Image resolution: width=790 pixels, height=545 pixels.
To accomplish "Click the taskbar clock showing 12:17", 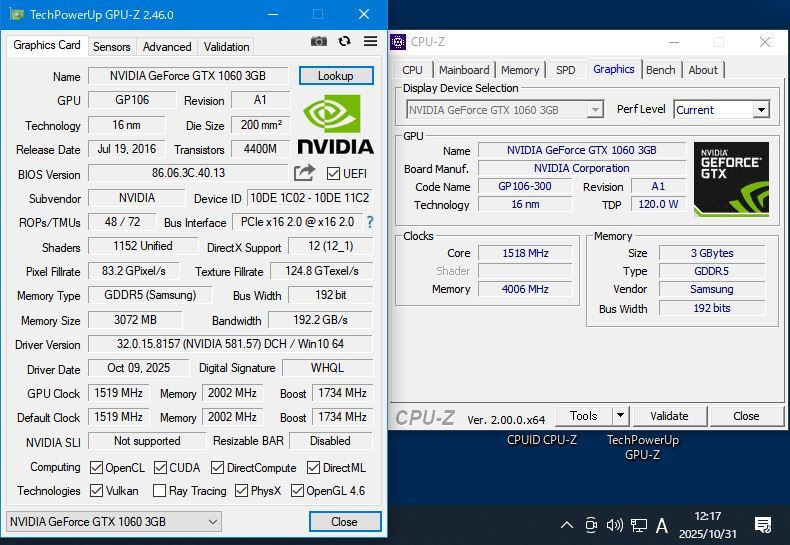I will 707,524.
